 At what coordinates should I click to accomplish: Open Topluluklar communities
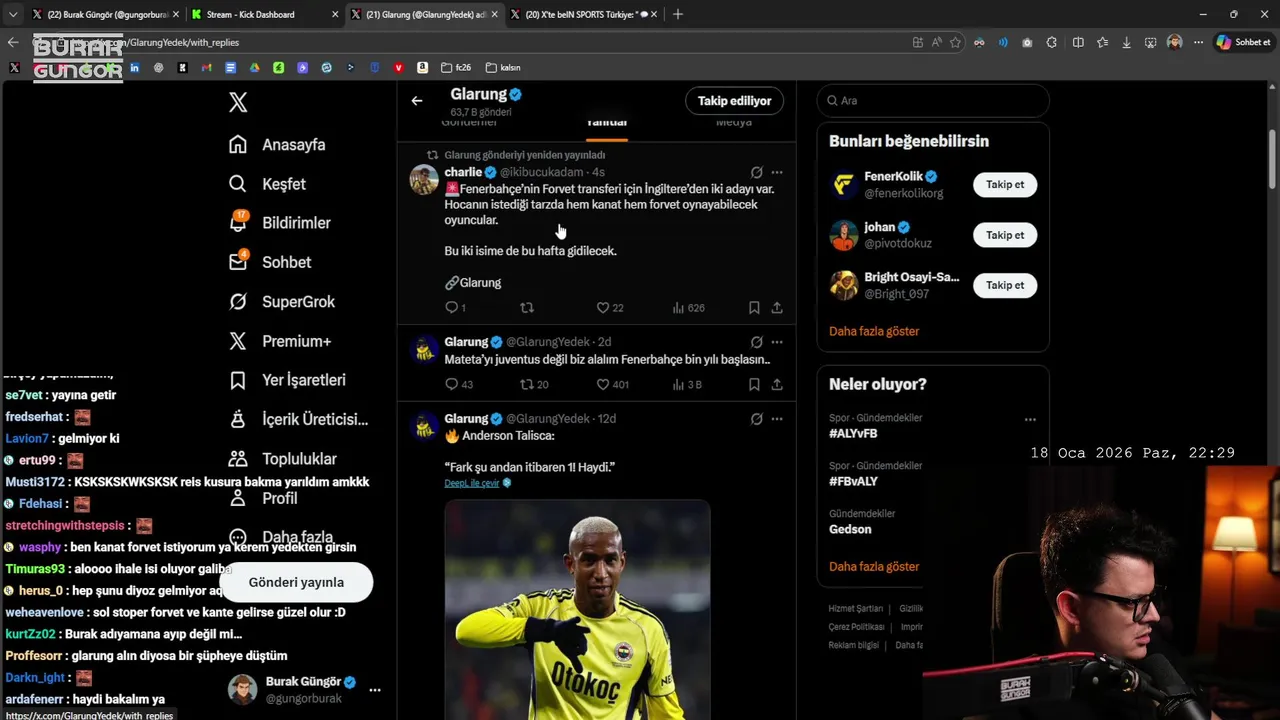tap(282, 459)
